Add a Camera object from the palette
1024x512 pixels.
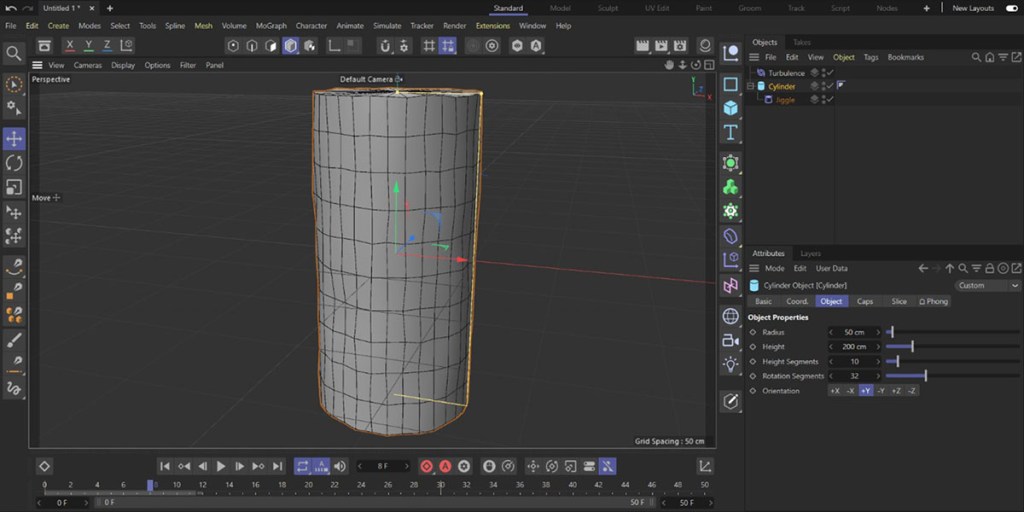coord(731,340)
